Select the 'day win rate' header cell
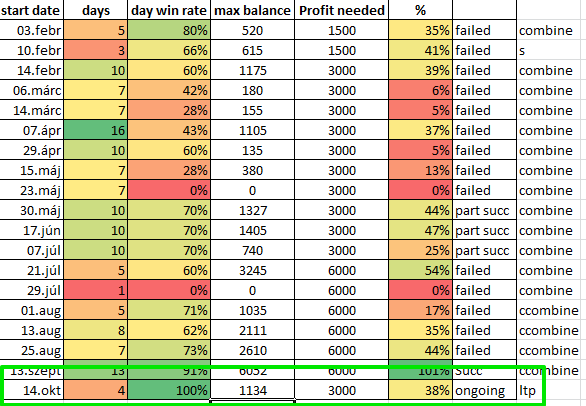The width and height of the screenshot is (586, 406). coord(169,10)
